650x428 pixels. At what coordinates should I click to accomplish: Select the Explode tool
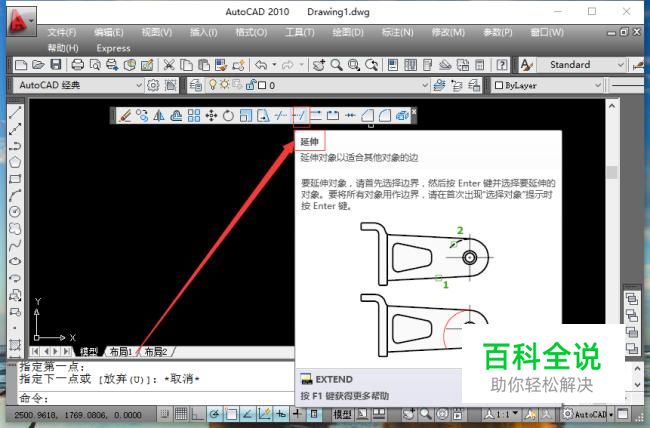click(x=402, y=115)
